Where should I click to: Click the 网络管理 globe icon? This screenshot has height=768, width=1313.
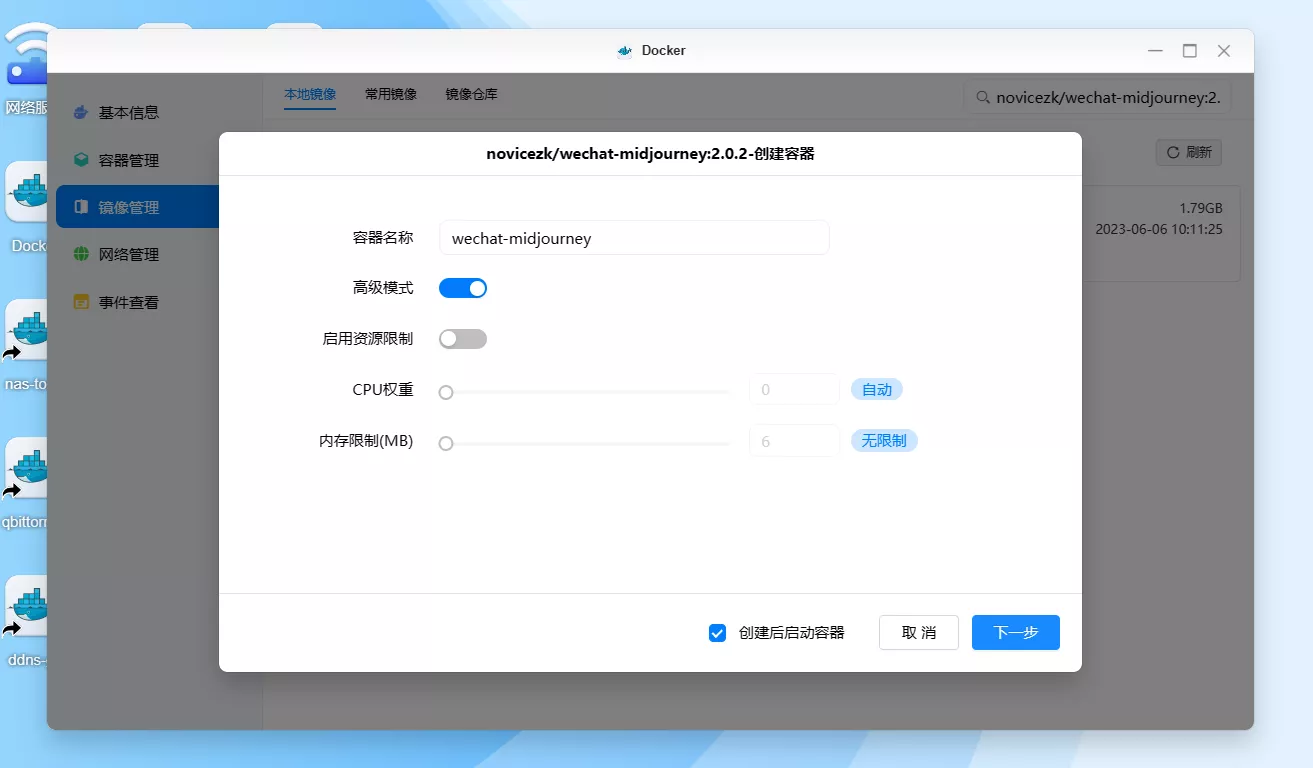click(x=81, y=255)
